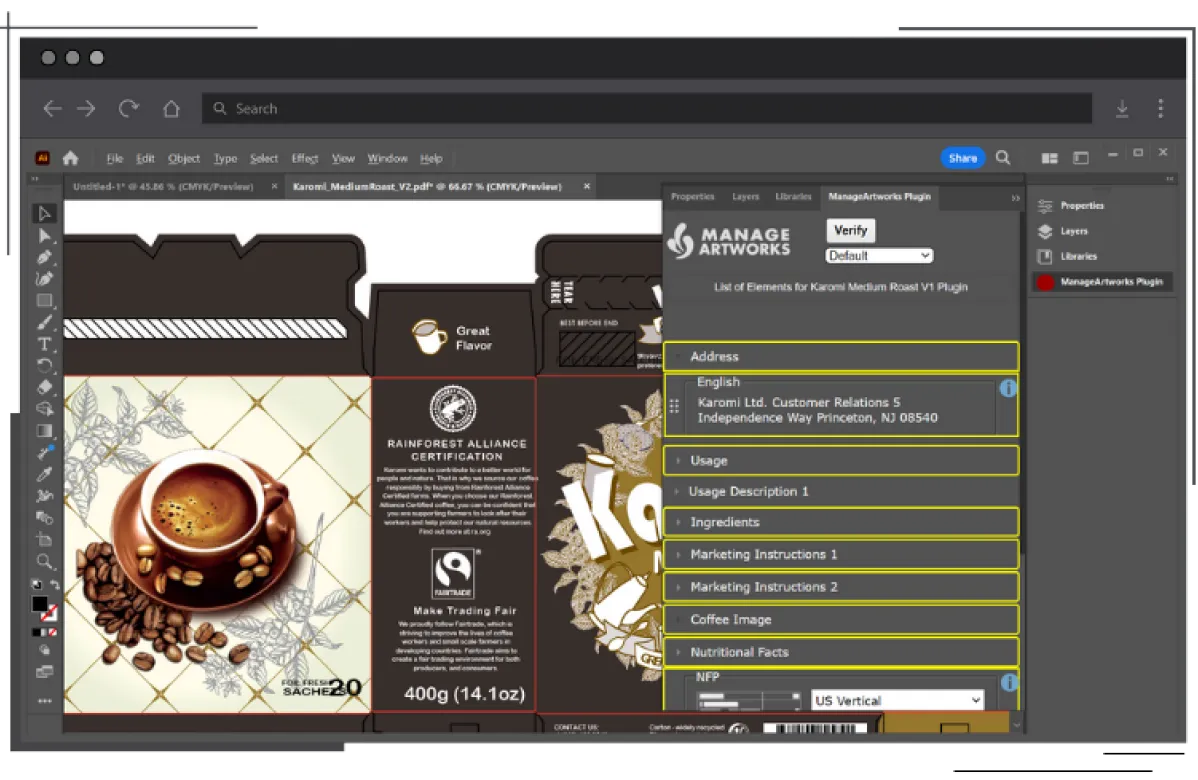Select the Rotate tool

(44, 365)
